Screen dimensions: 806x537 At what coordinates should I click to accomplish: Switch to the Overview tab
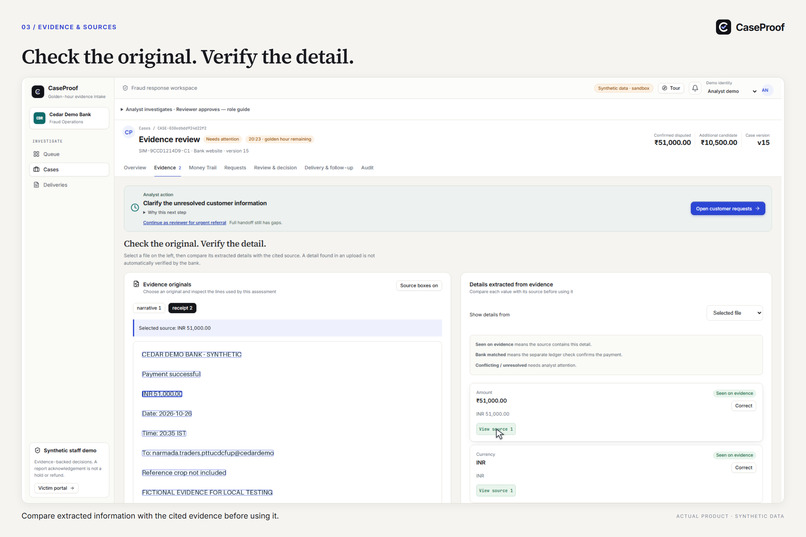tap(135, 168)
